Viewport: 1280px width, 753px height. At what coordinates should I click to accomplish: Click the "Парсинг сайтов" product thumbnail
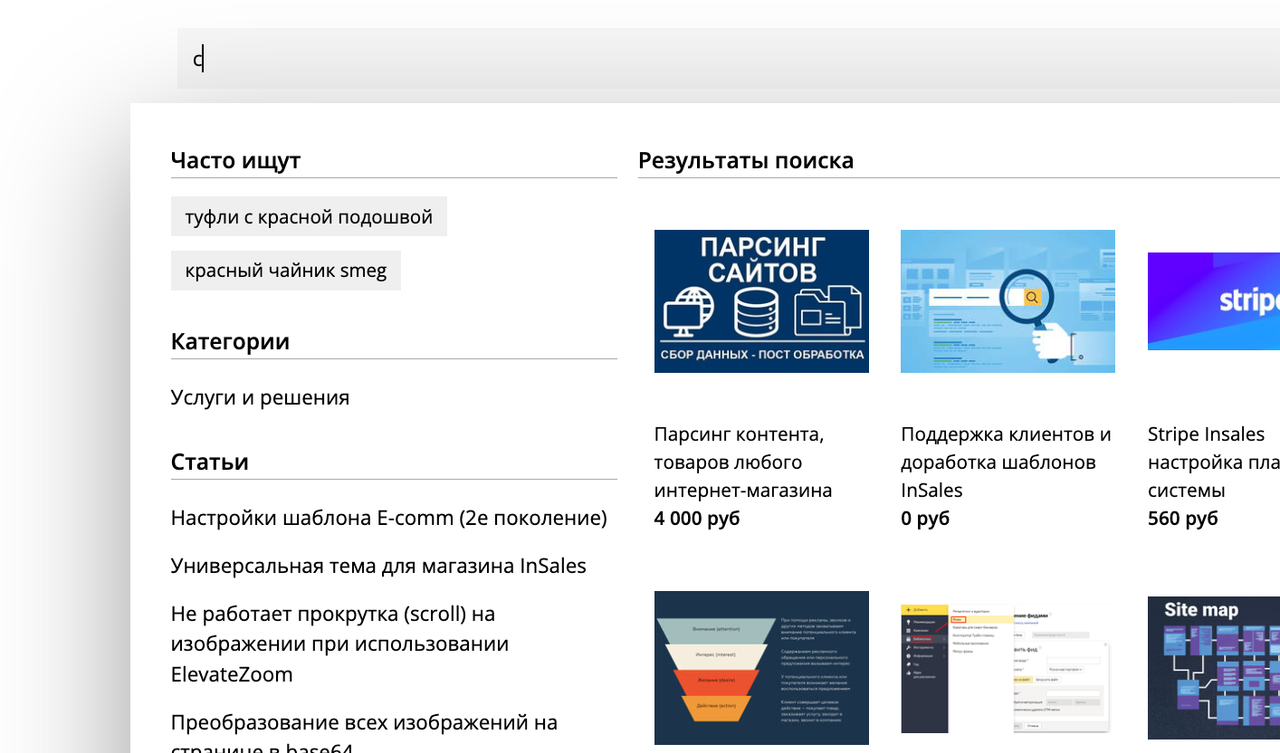pos(761,301)
